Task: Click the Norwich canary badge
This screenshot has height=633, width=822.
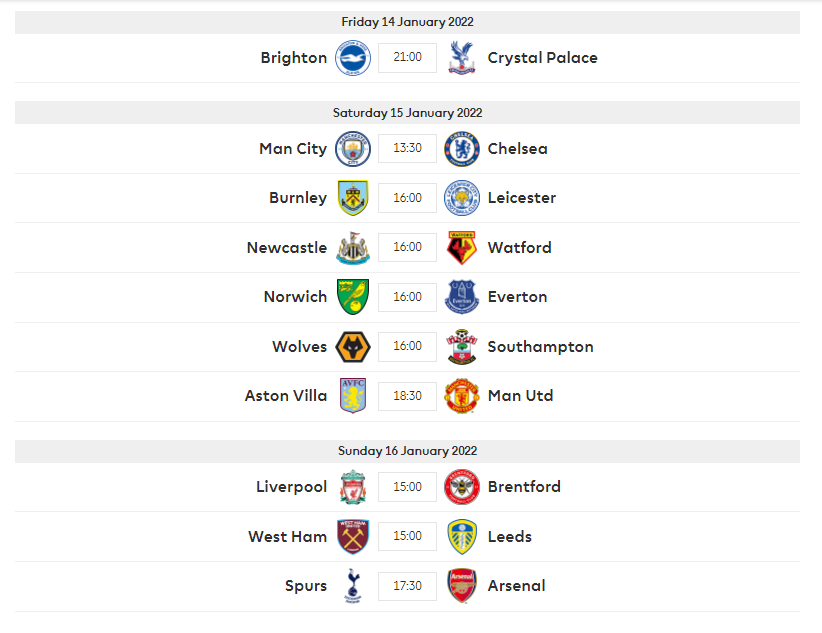Action: (353, 297)
